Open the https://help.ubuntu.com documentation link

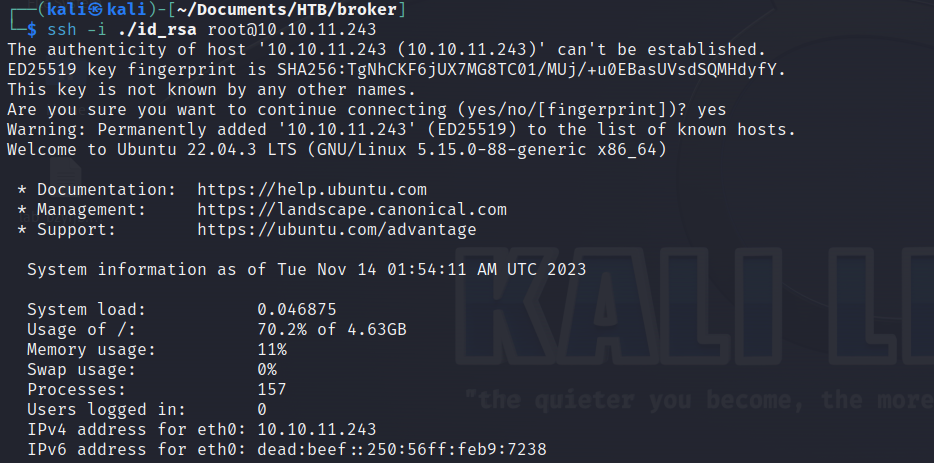[x=312, y=190]
